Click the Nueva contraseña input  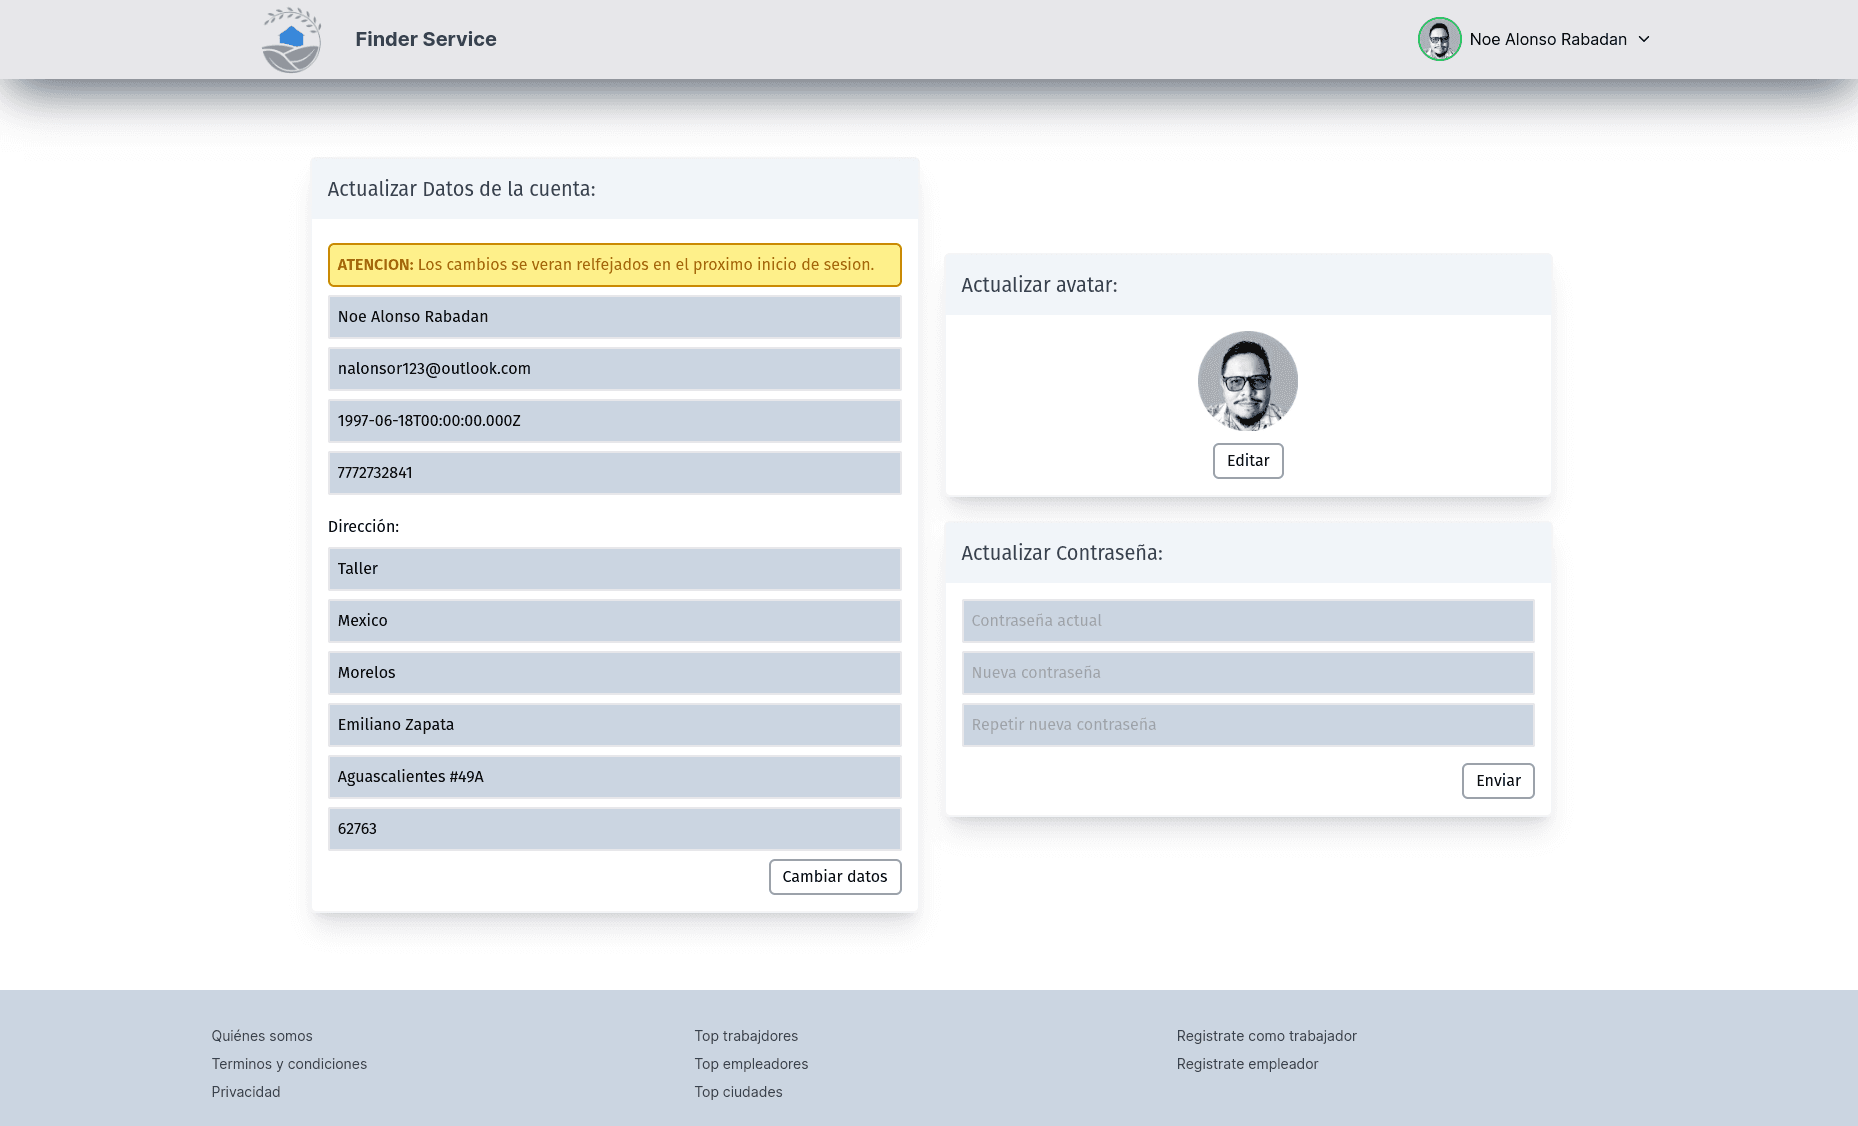coord(1247,673)
